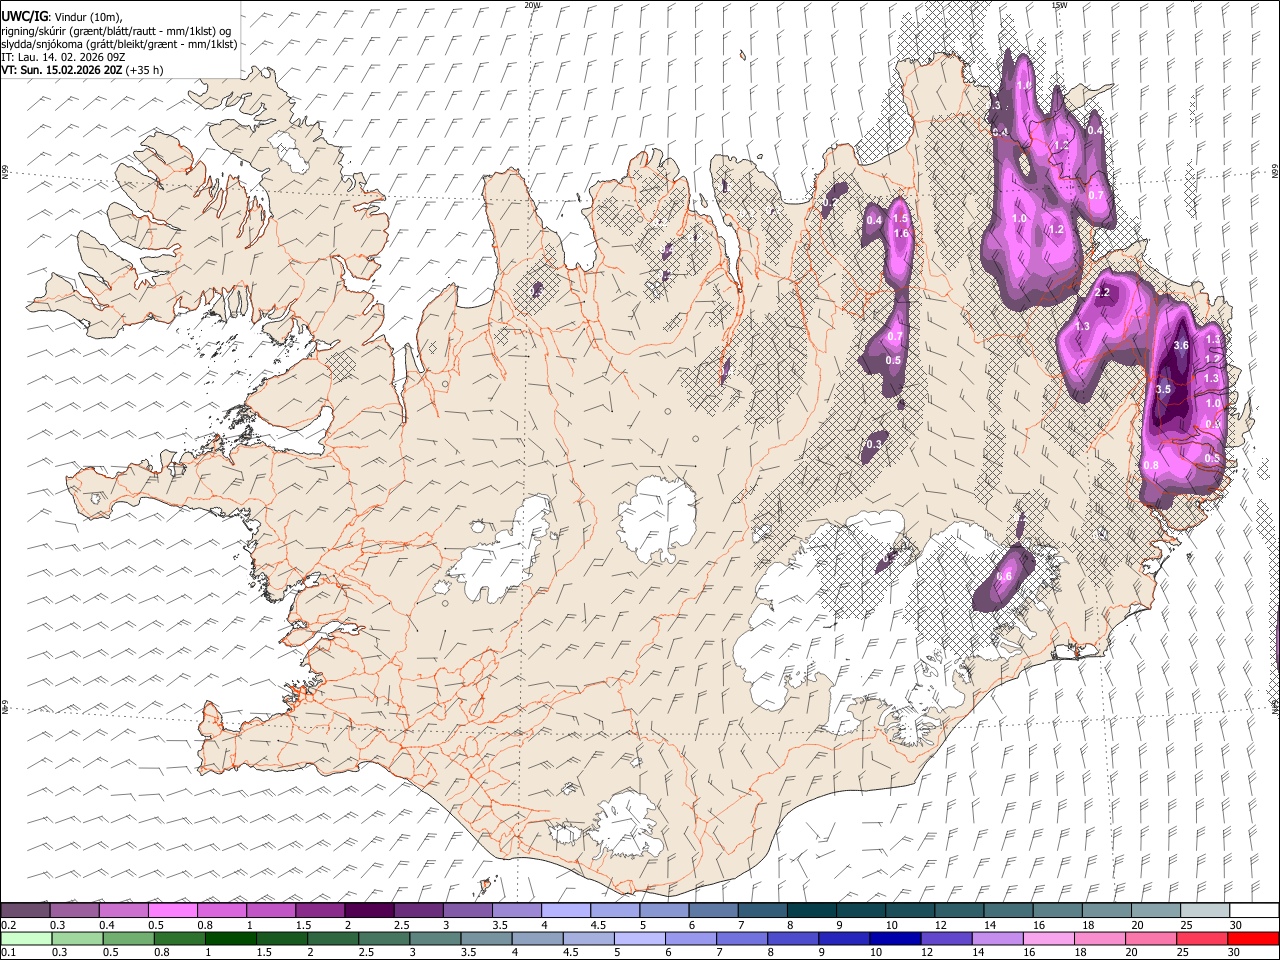Image resolution: width=1280 pixels, height=960 pixels.
Task: Select top-row darkest purple swatch 2 to 2.5
Action: click(x=369, y=910)
